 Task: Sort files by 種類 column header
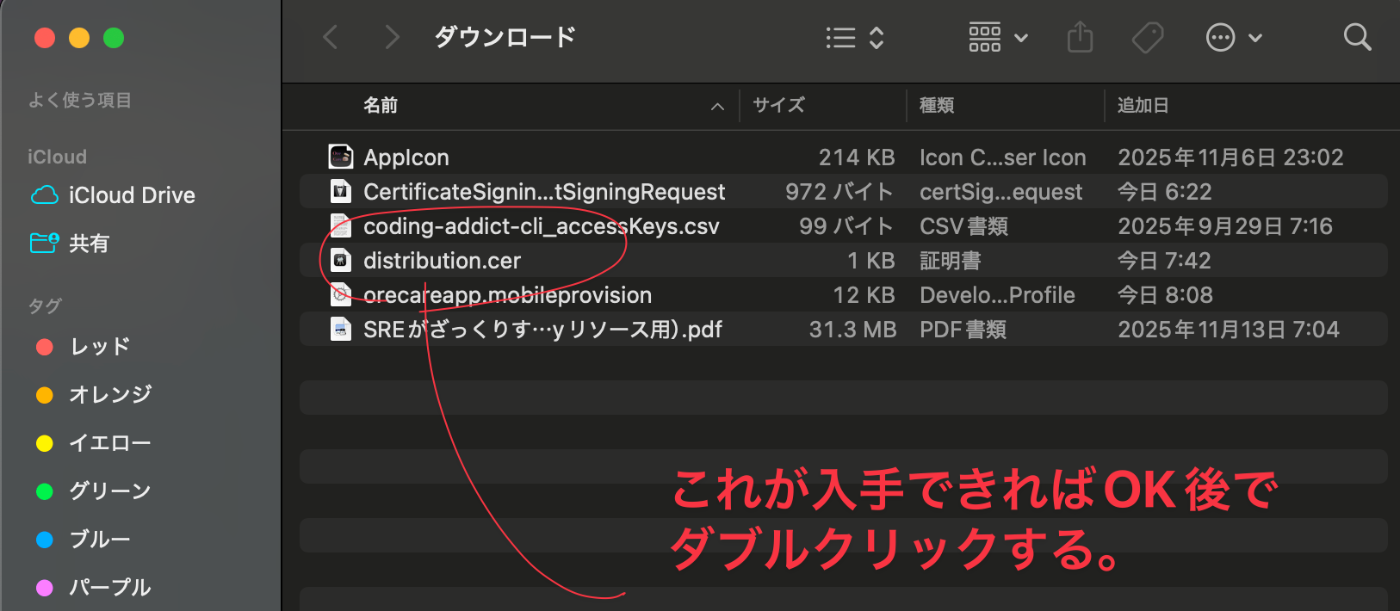[936, 105]
